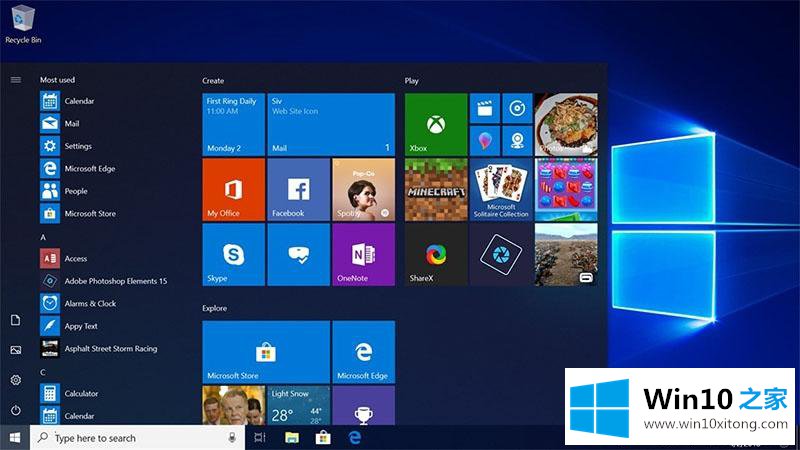
Task: Open the OneNote tile
Action: tap(364, 255)
